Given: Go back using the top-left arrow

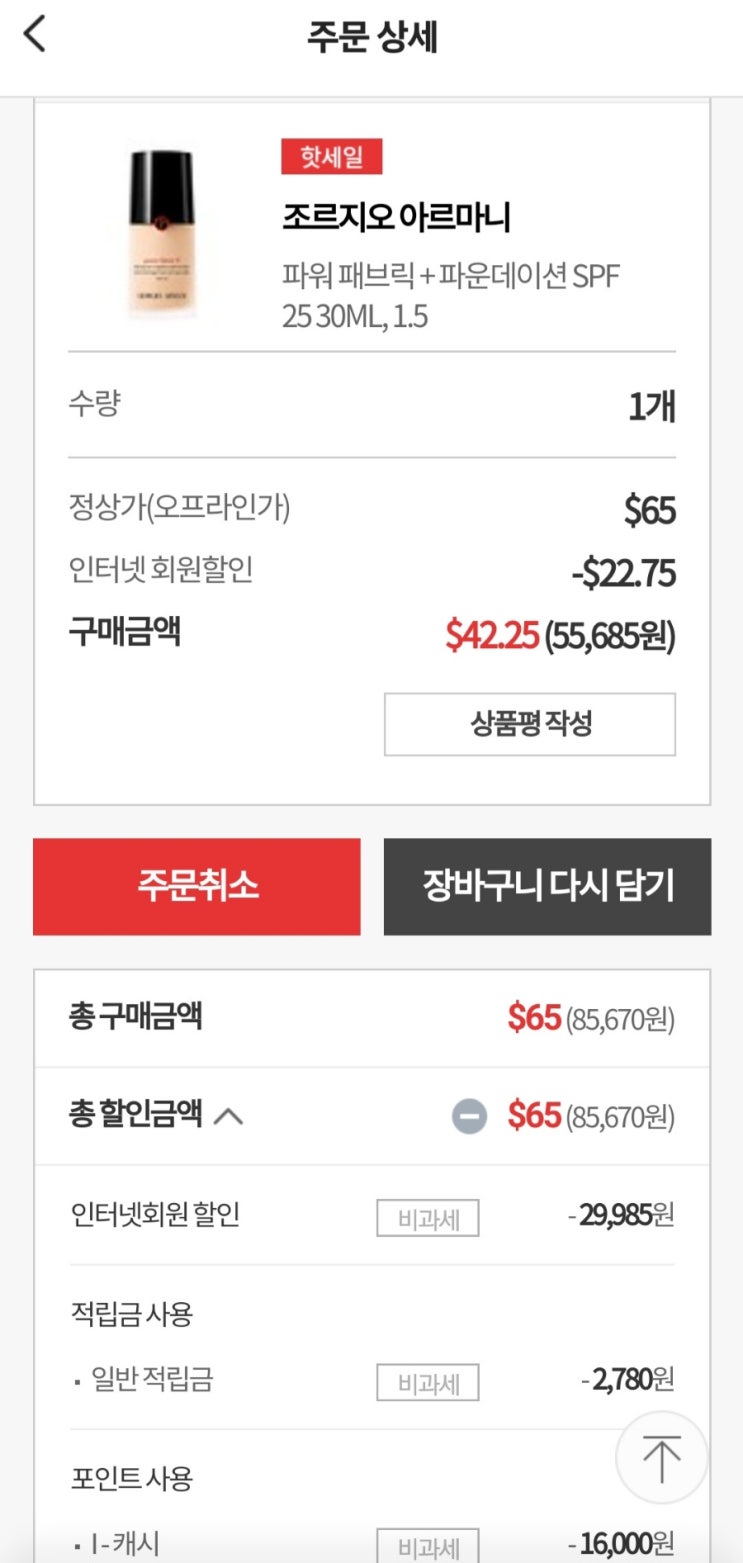Looking at the screenshot, I should pyautogui.click(x=35, y=36).
